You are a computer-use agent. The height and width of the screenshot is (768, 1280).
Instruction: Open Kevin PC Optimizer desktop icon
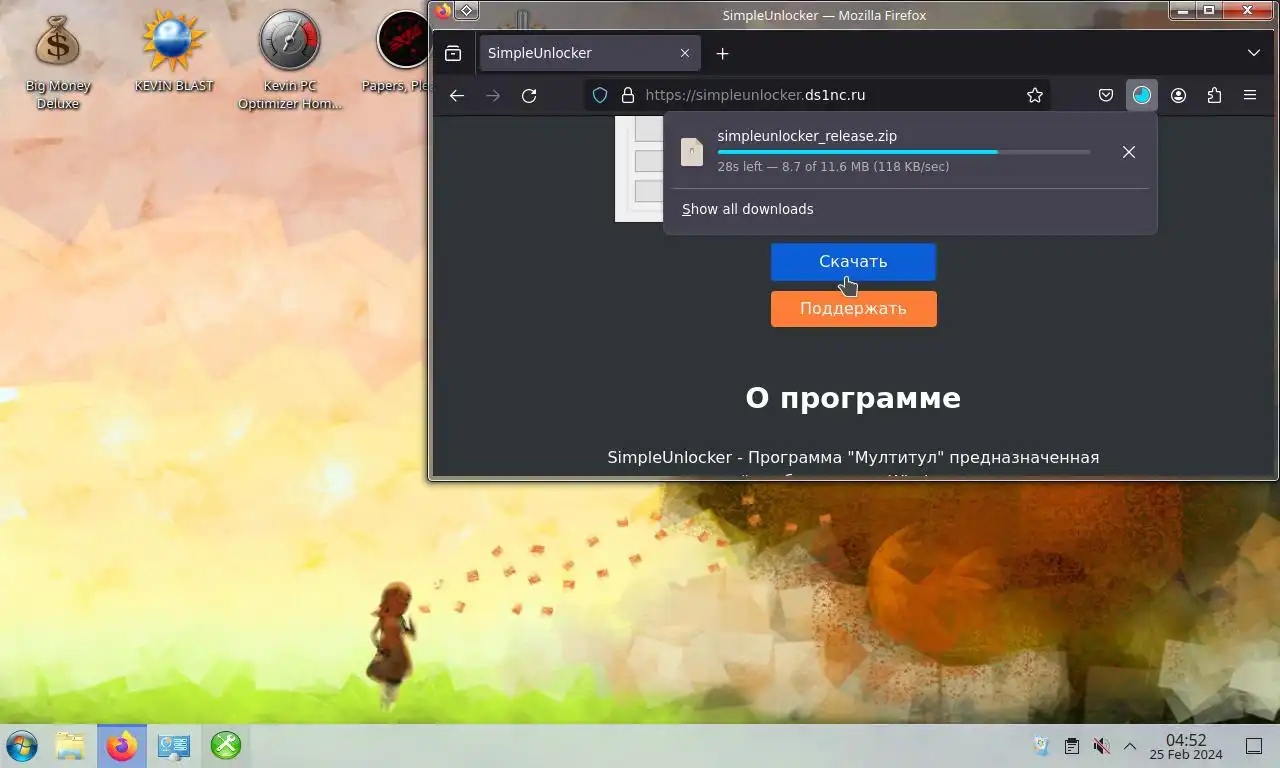click(x=290, y=60)
